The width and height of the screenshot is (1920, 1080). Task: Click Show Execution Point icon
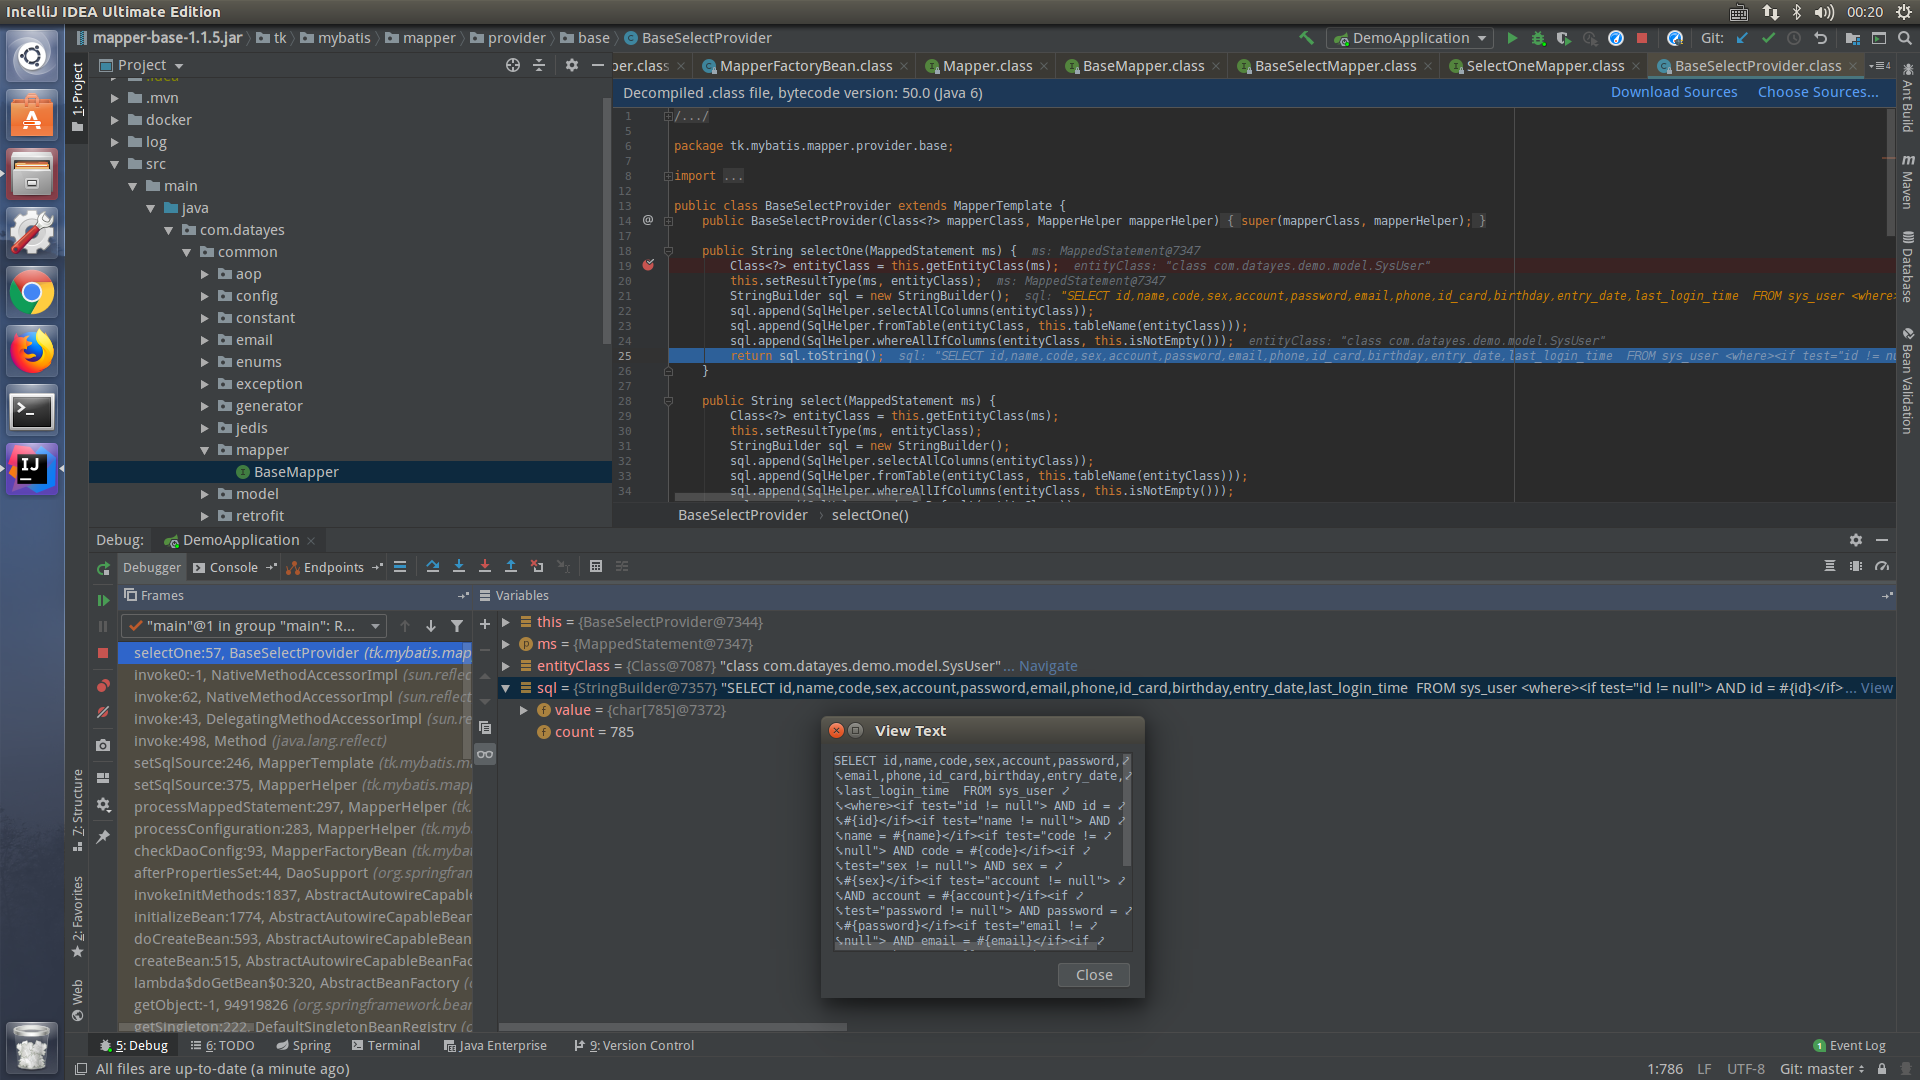point(400,566)
